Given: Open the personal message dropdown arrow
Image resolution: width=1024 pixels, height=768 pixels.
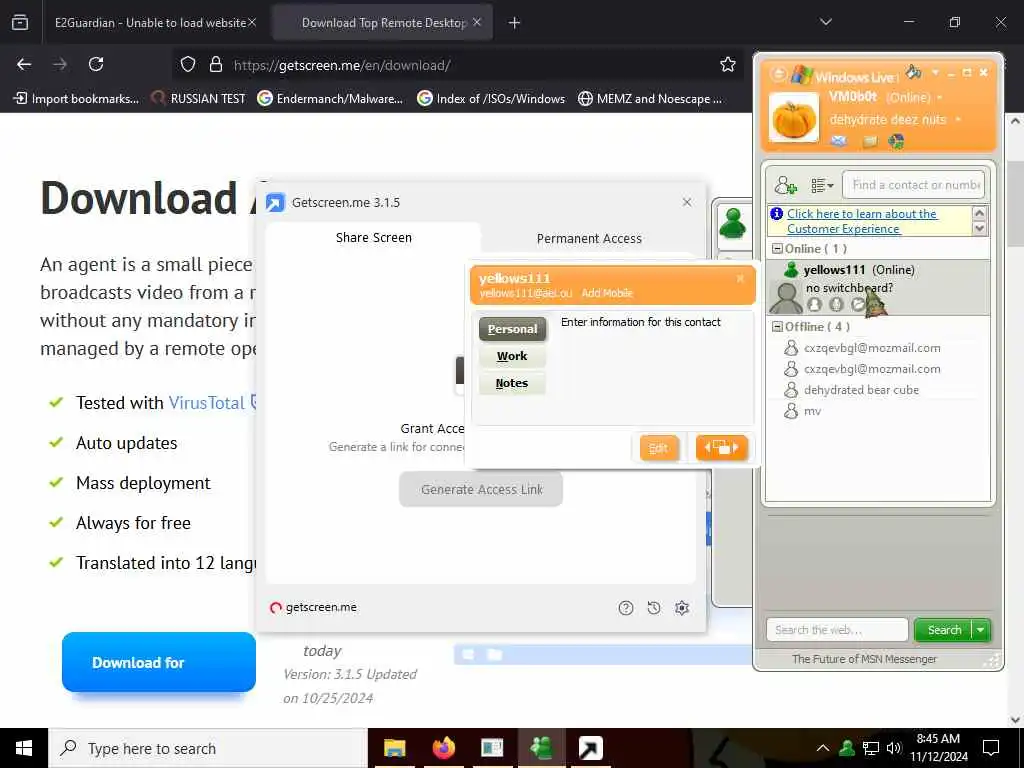Looking at the screenshot, I should pos(958,120).
